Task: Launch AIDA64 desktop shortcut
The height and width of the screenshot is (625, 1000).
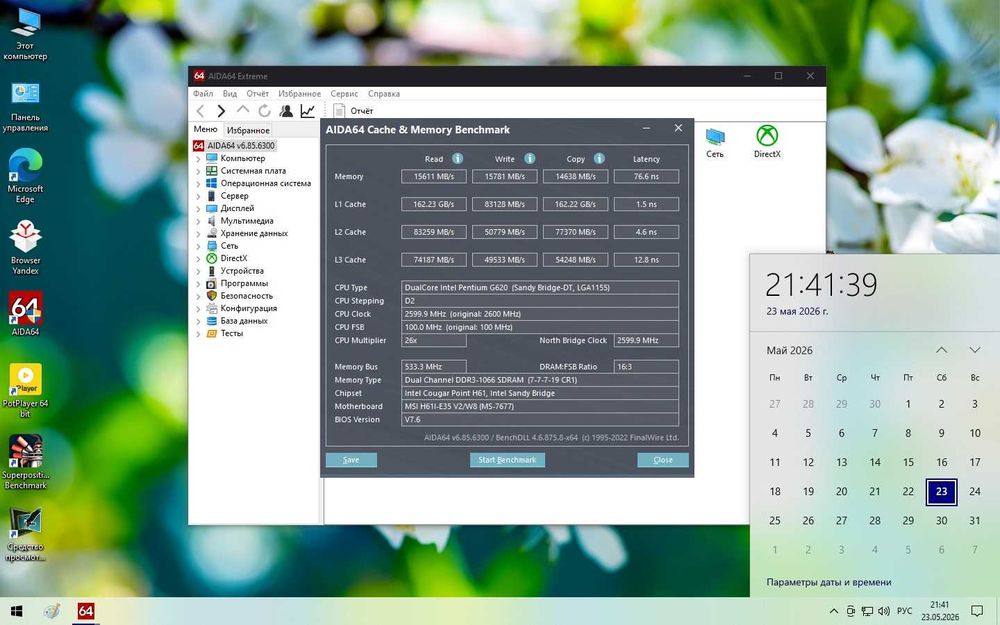Action: [25, 314]
